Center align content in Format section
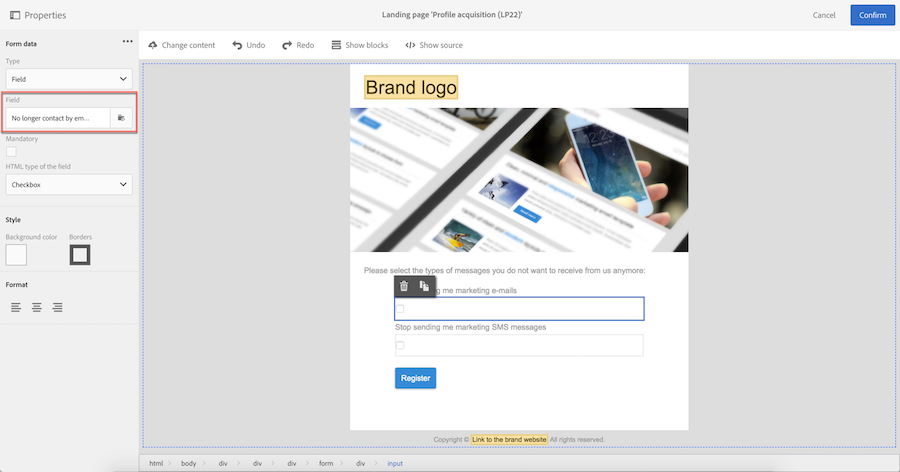900x472 pixels. [37, 307]
